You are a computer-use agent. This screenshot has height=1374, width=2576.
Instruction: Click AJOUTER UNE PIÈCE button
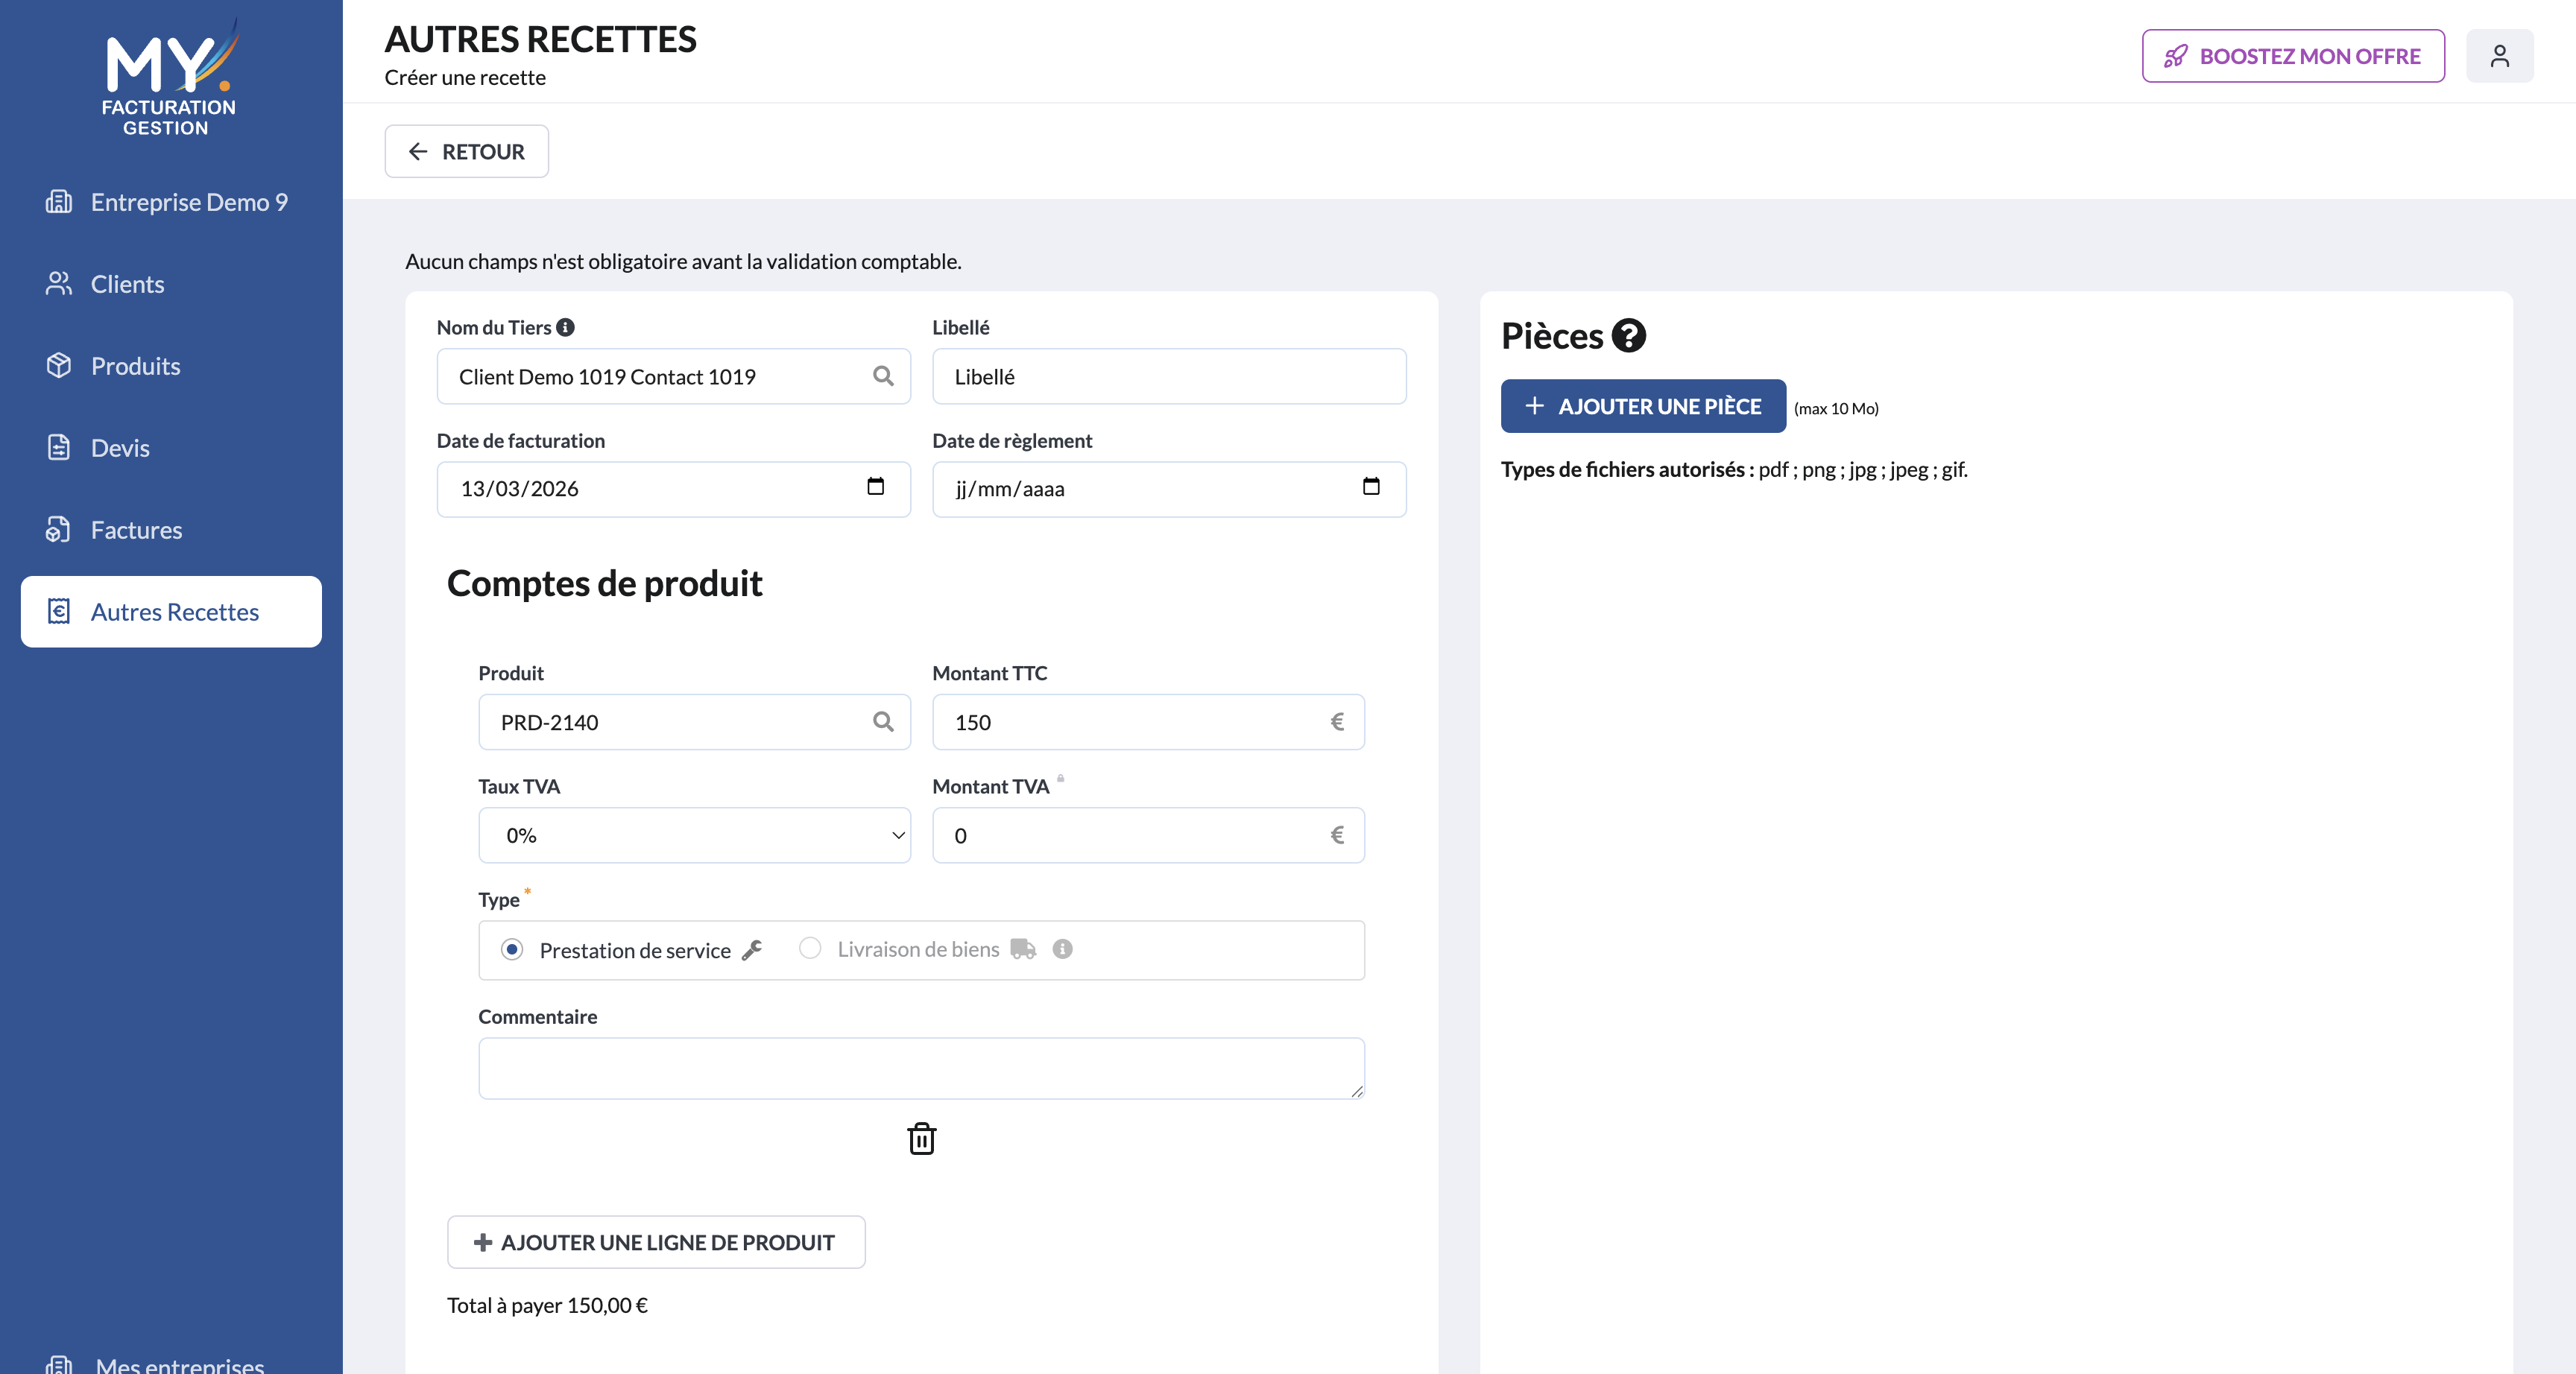click(1643, 406)
